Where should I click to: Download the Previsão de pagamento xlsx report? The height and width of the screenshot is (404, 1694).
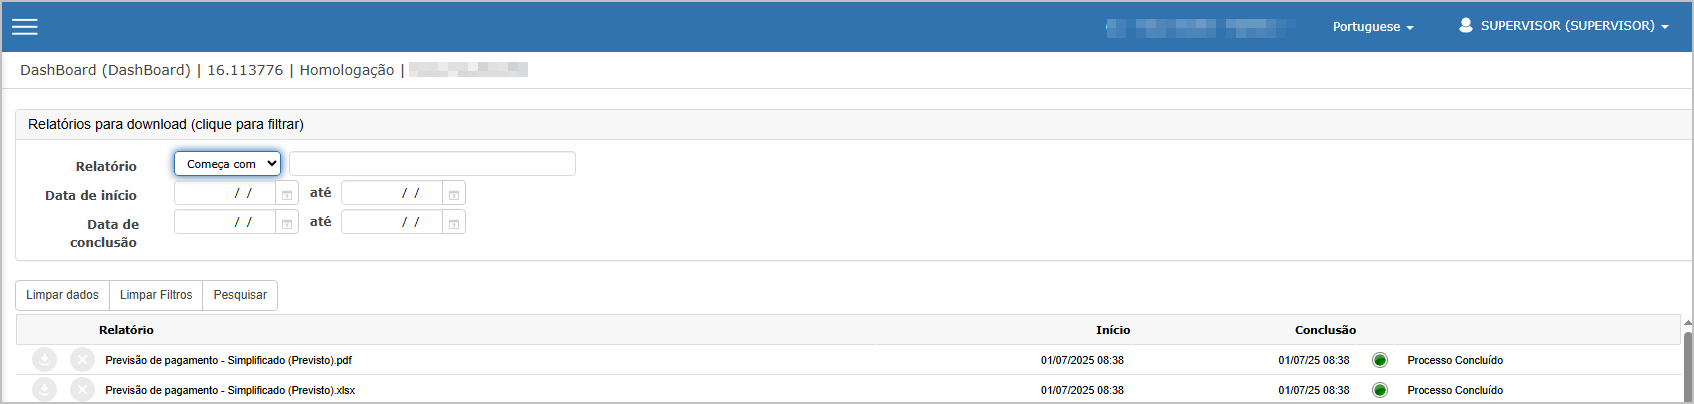point(45,389)
